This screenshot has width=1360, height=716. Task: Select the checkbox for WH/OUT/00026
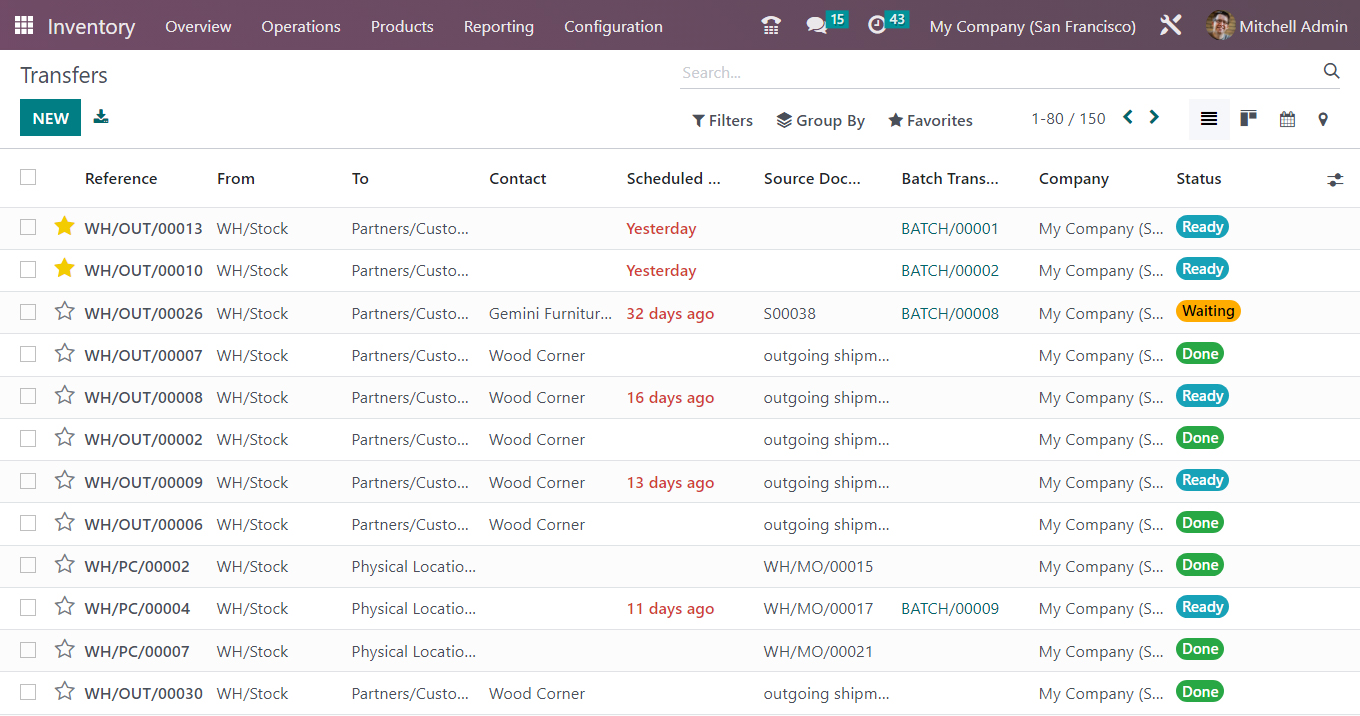click(x=27, y=312)
